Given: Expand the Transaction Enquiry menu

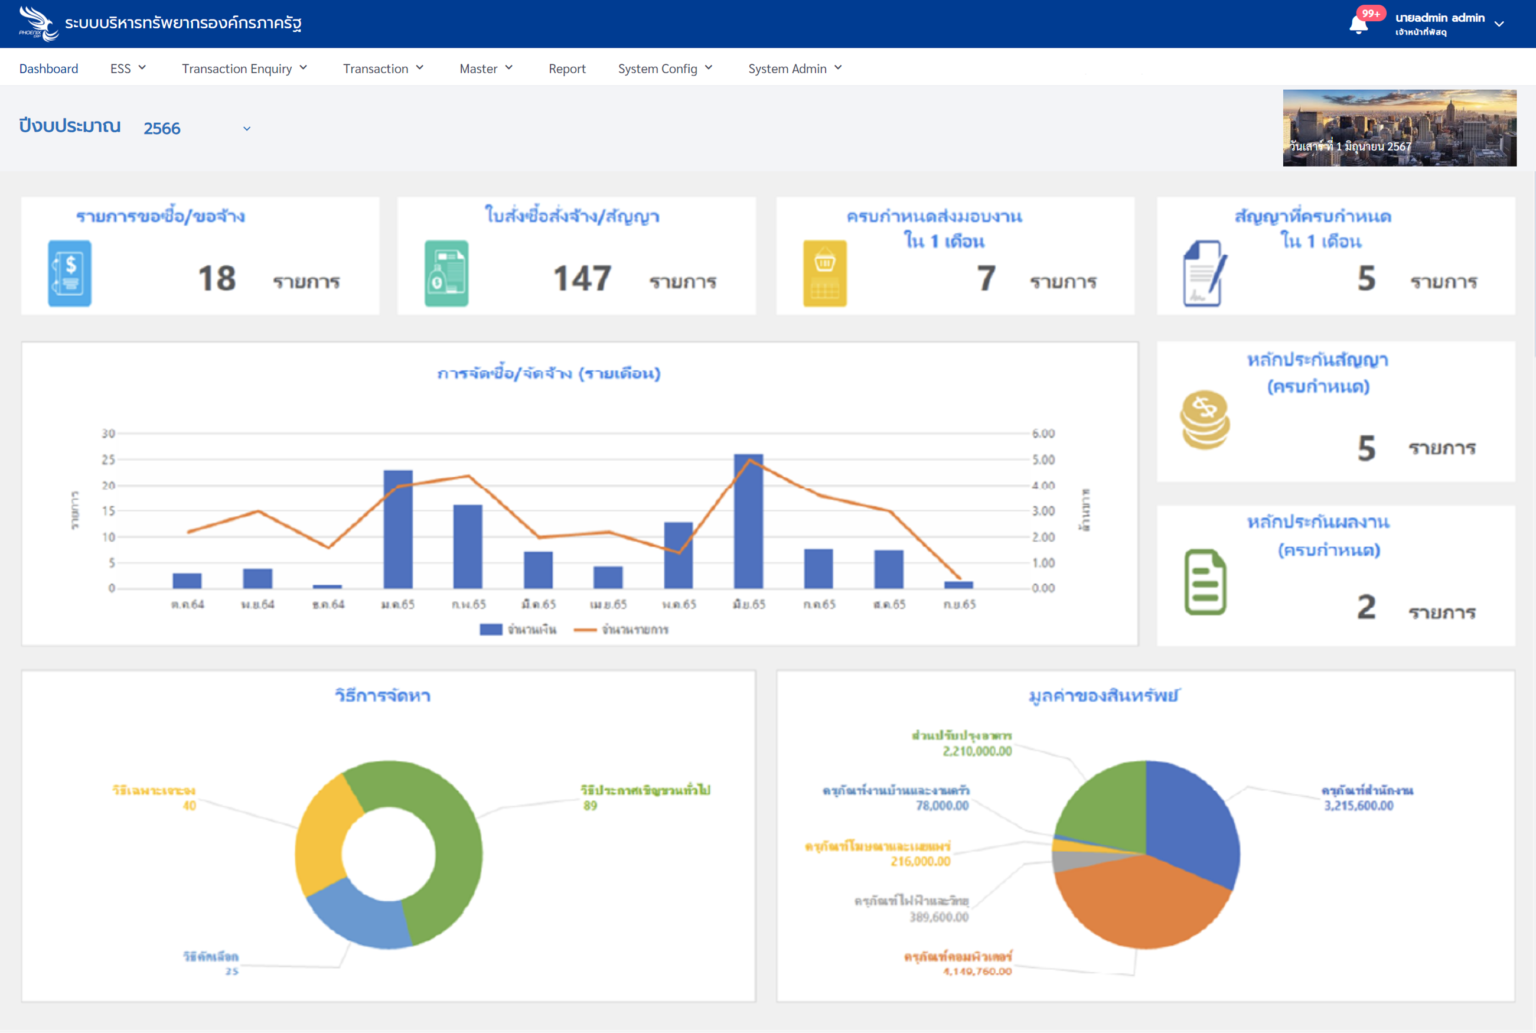Looking at the screenshot, I should click(244, 68).
